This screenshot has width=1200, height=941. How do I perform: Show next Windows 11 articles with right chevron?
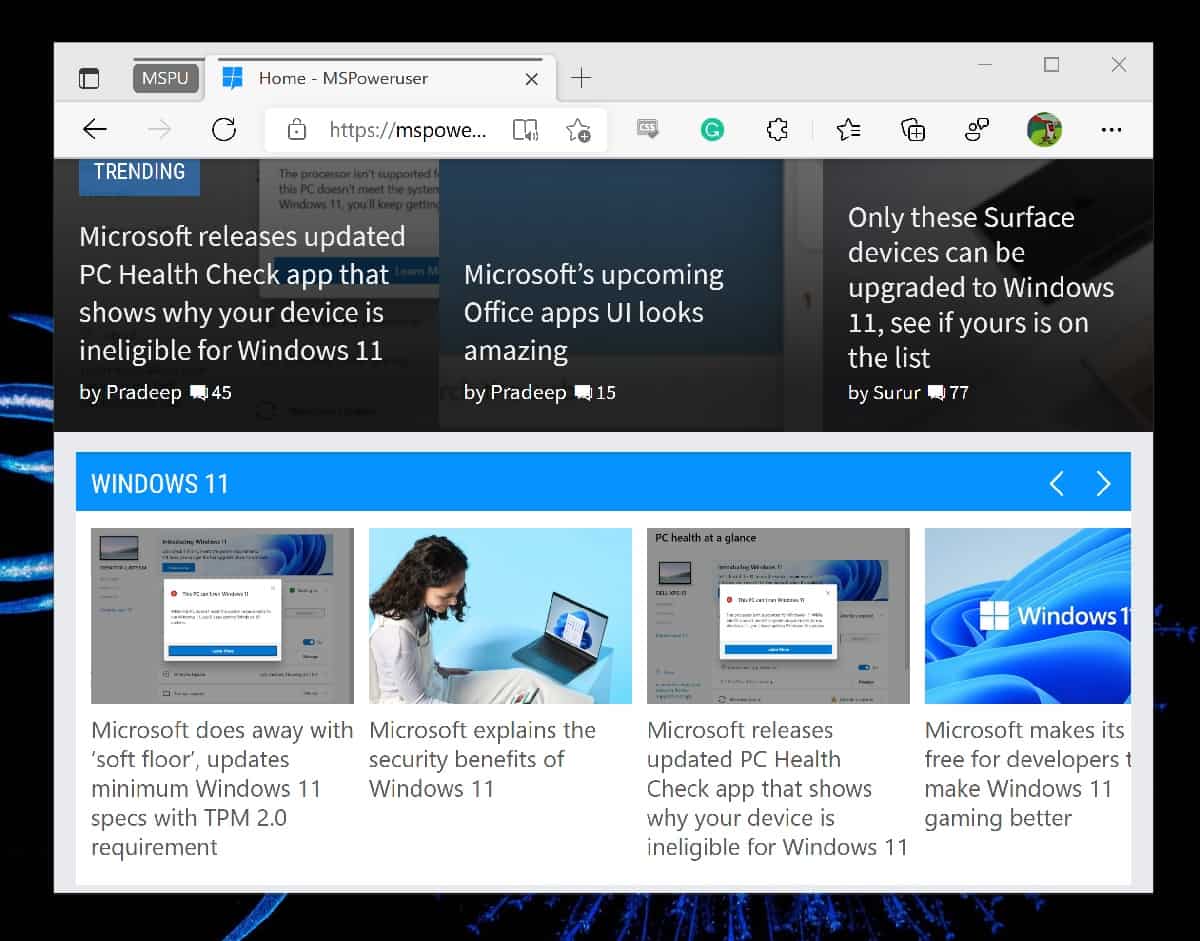(x=1103, y=484)
